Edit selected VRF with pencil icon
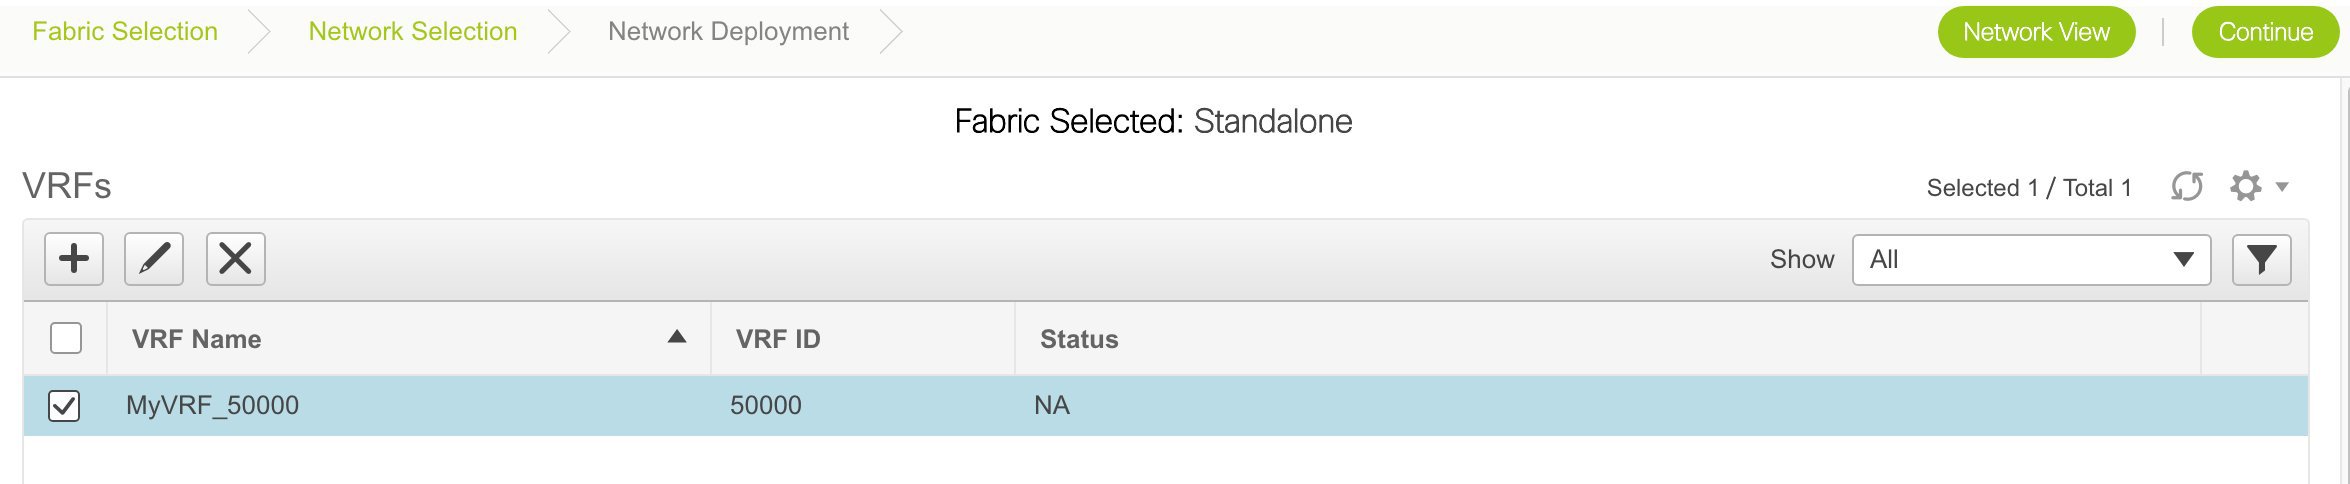Image resolution: width=2350 pixels, height=484 pixels. coord(154,259)
